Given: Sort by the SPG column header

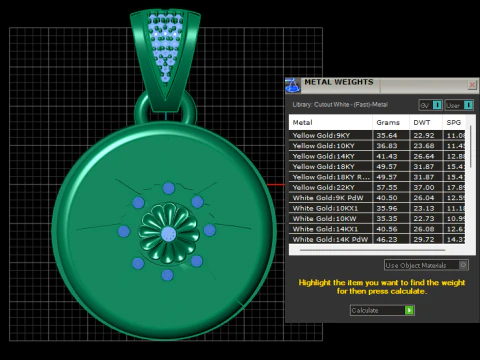Looking at the screenshot, I should (x=454, y=122).
